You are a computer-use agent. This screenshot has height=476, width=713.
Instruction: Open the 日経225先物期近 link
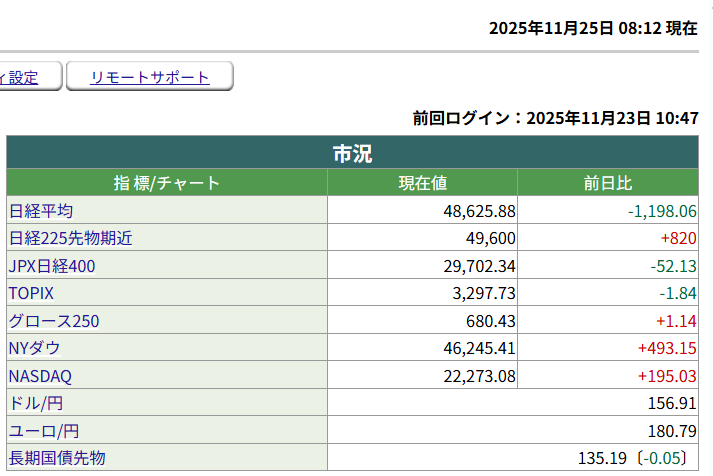click(x=70, y=238)
